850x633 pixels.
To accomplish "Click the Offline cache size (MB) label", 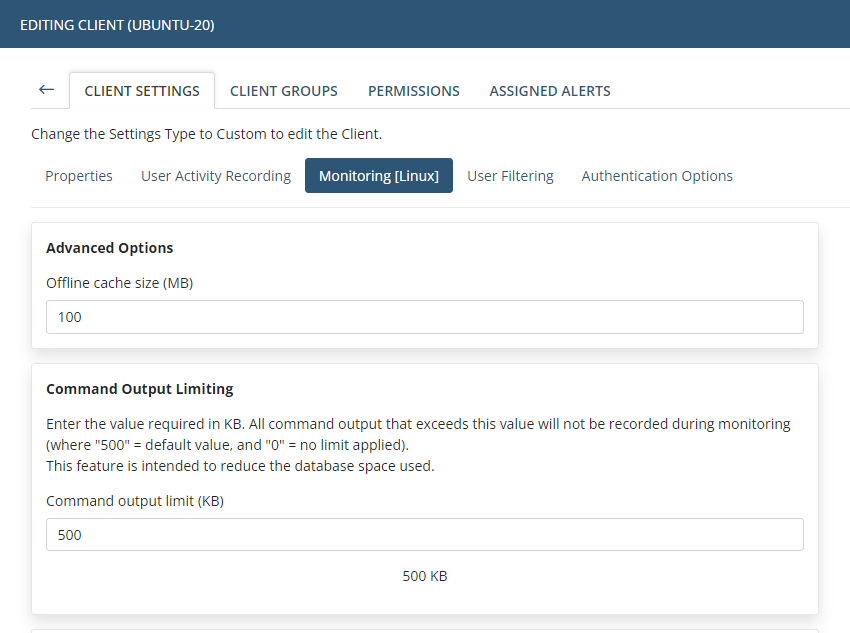I will [120, 283].
